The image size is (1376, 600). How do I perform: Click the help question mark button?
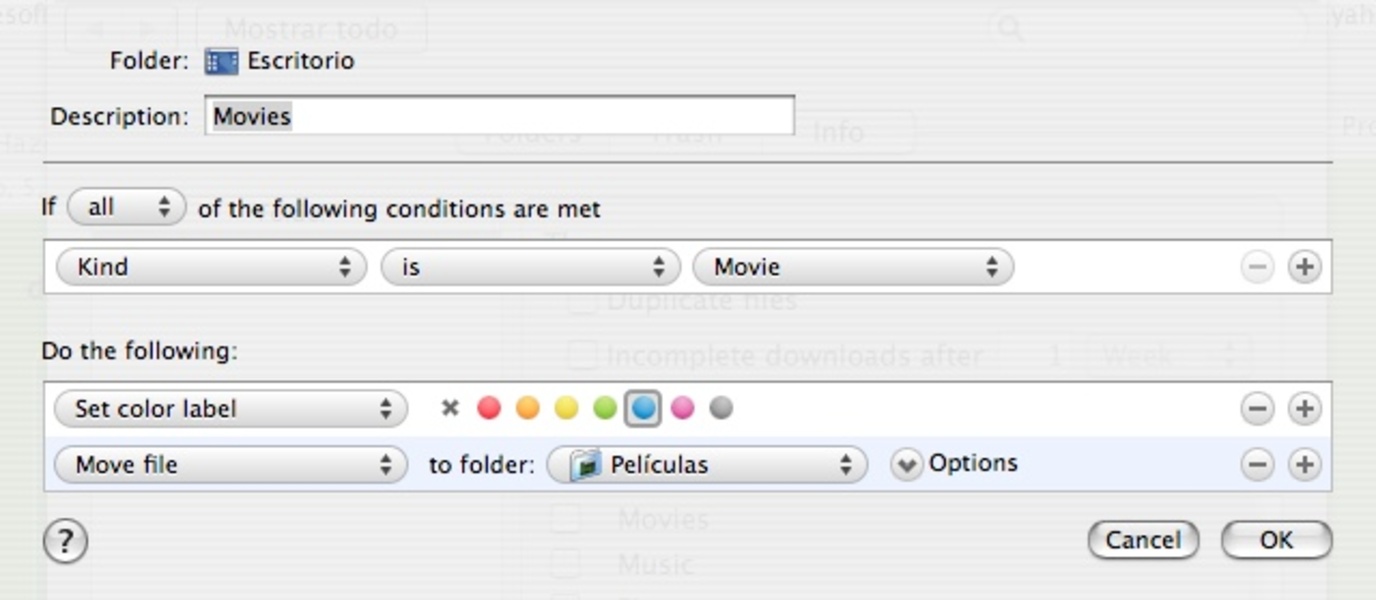pyautogui.click(x=65, y=542)
